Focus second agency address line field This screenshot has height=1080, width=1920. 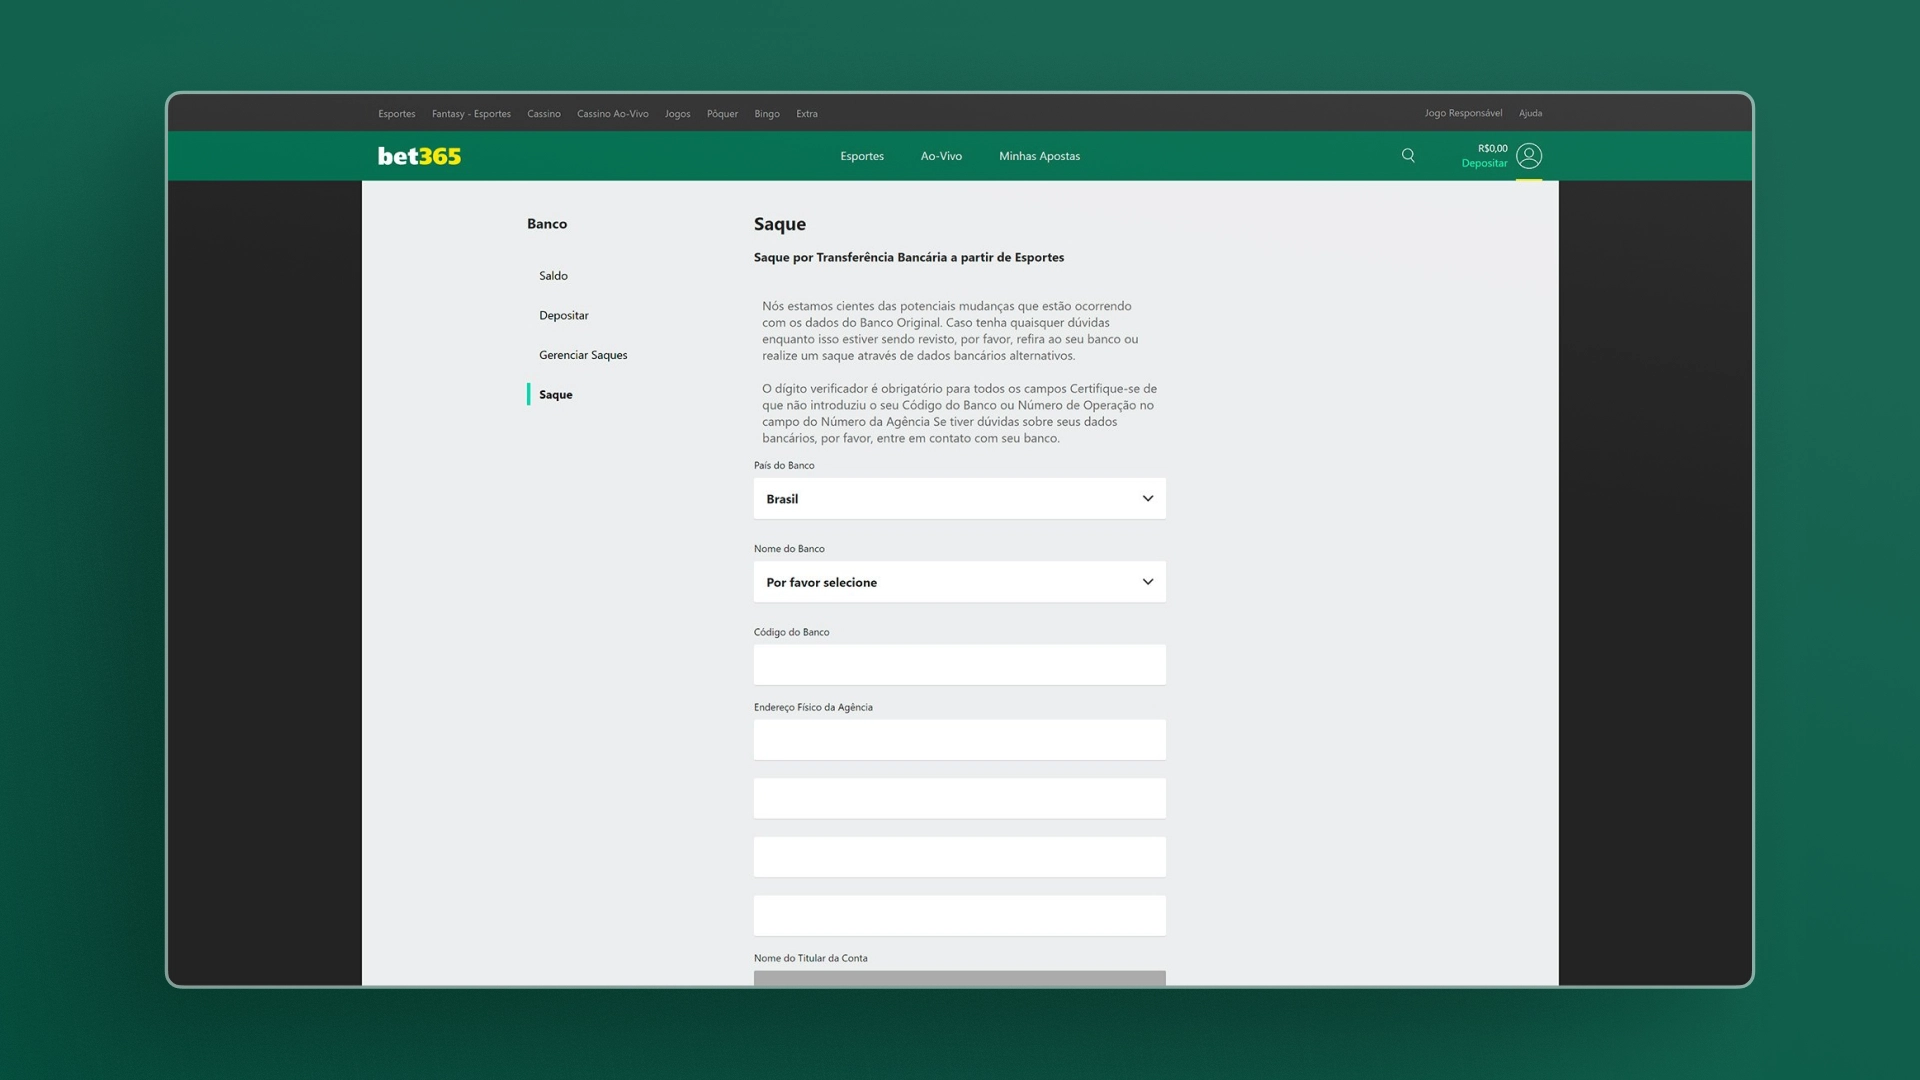[x=959, y=798]
